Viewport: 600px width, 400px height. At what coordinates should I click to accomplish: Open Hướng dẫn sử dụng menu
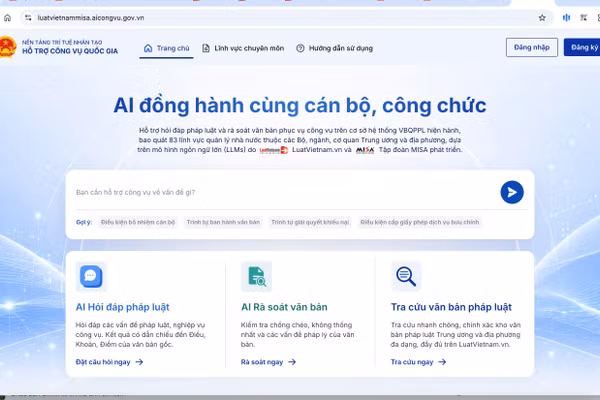pos(334,48)
